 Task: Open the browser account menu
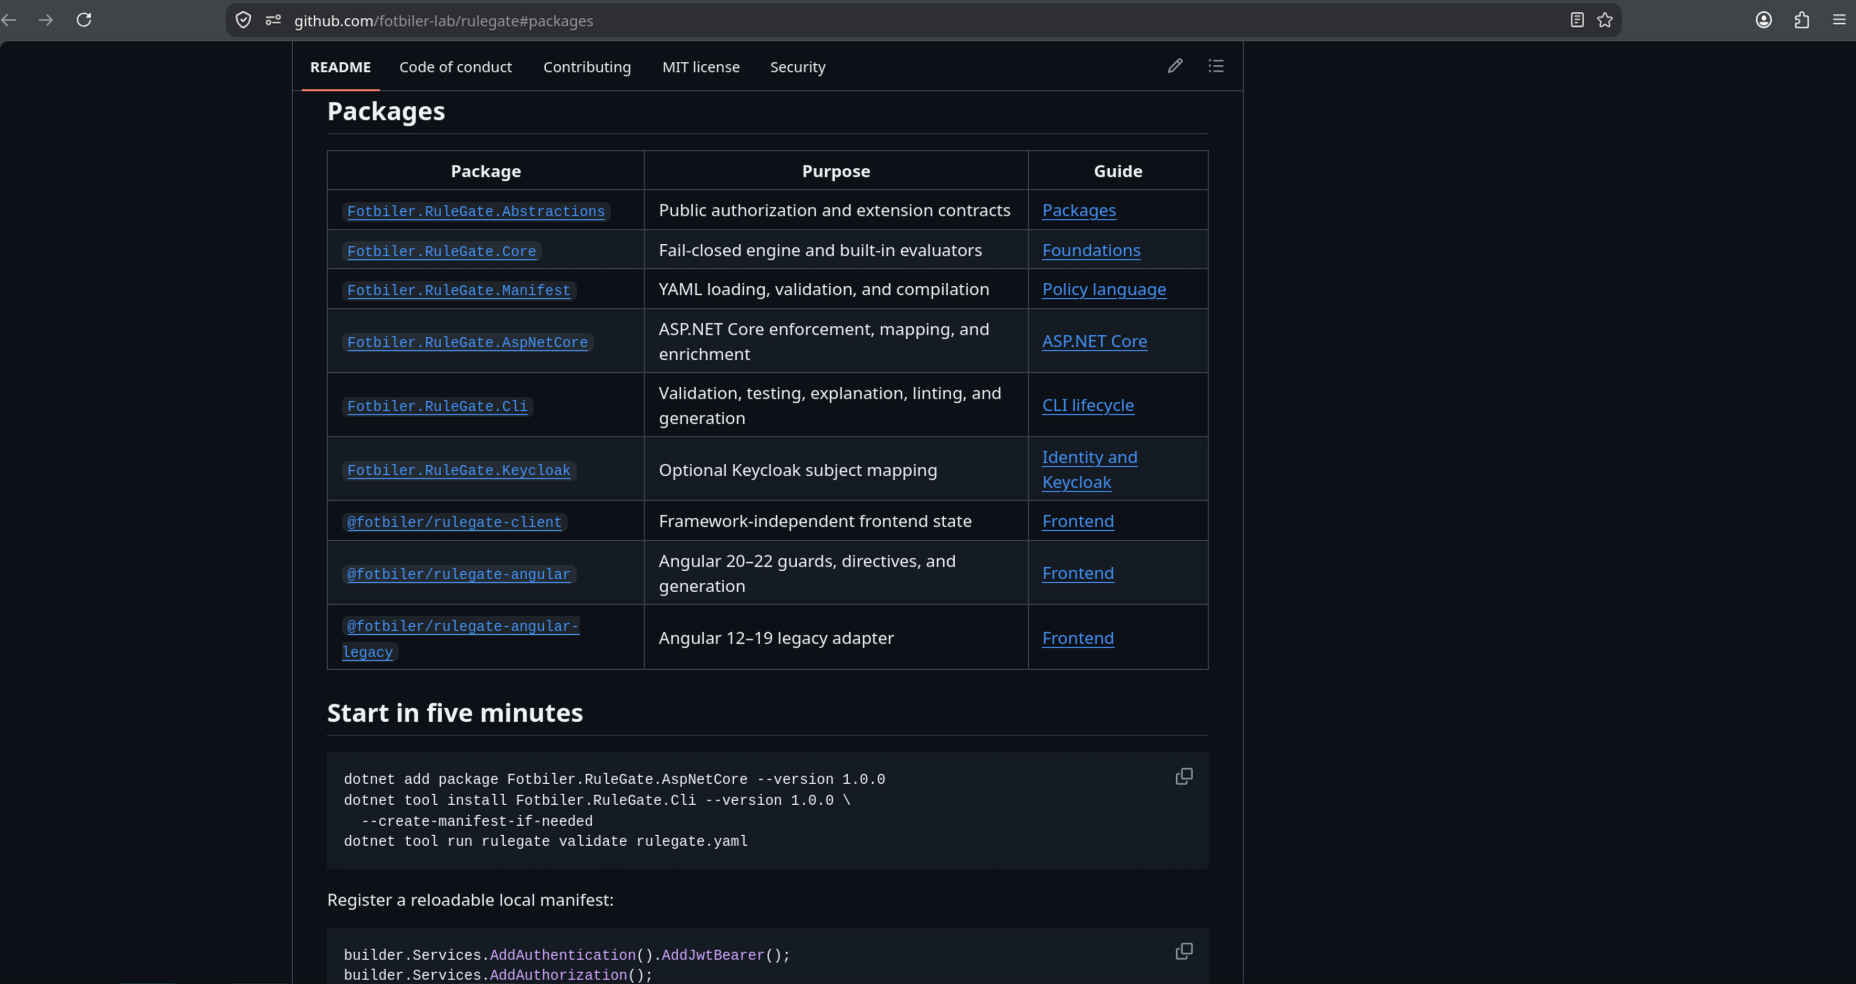(1764, 20)
